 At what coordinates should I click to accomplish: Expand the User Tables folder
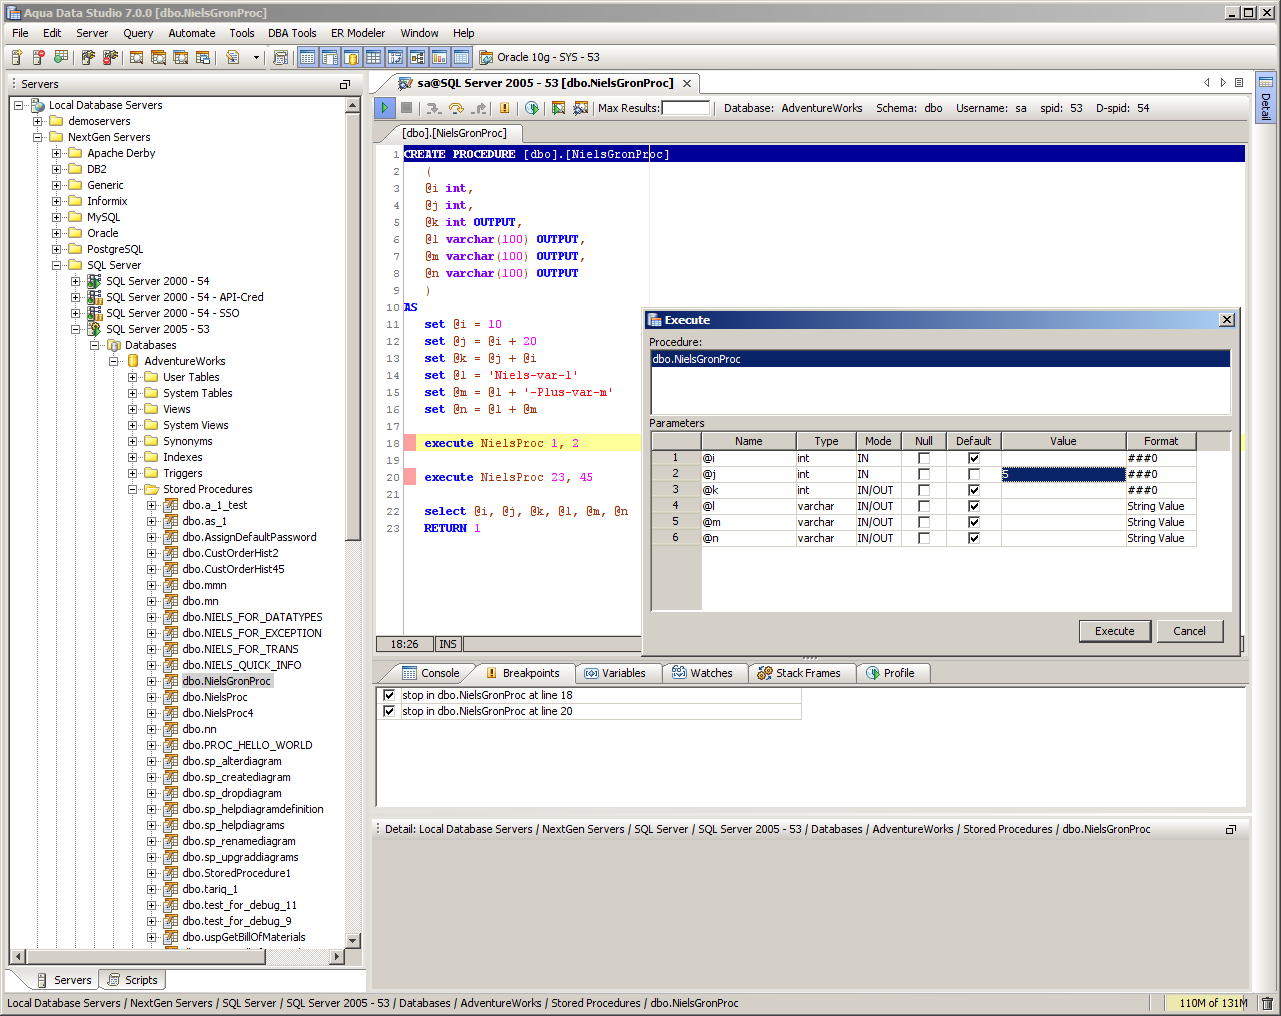[133, 377]
